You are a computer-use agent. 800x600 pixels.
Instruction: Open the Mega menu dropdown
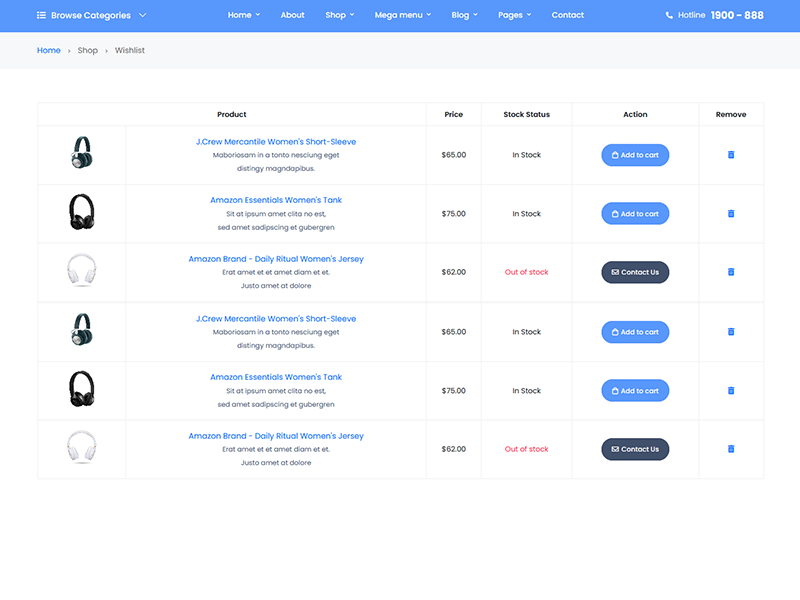click(x=403, y=16)
